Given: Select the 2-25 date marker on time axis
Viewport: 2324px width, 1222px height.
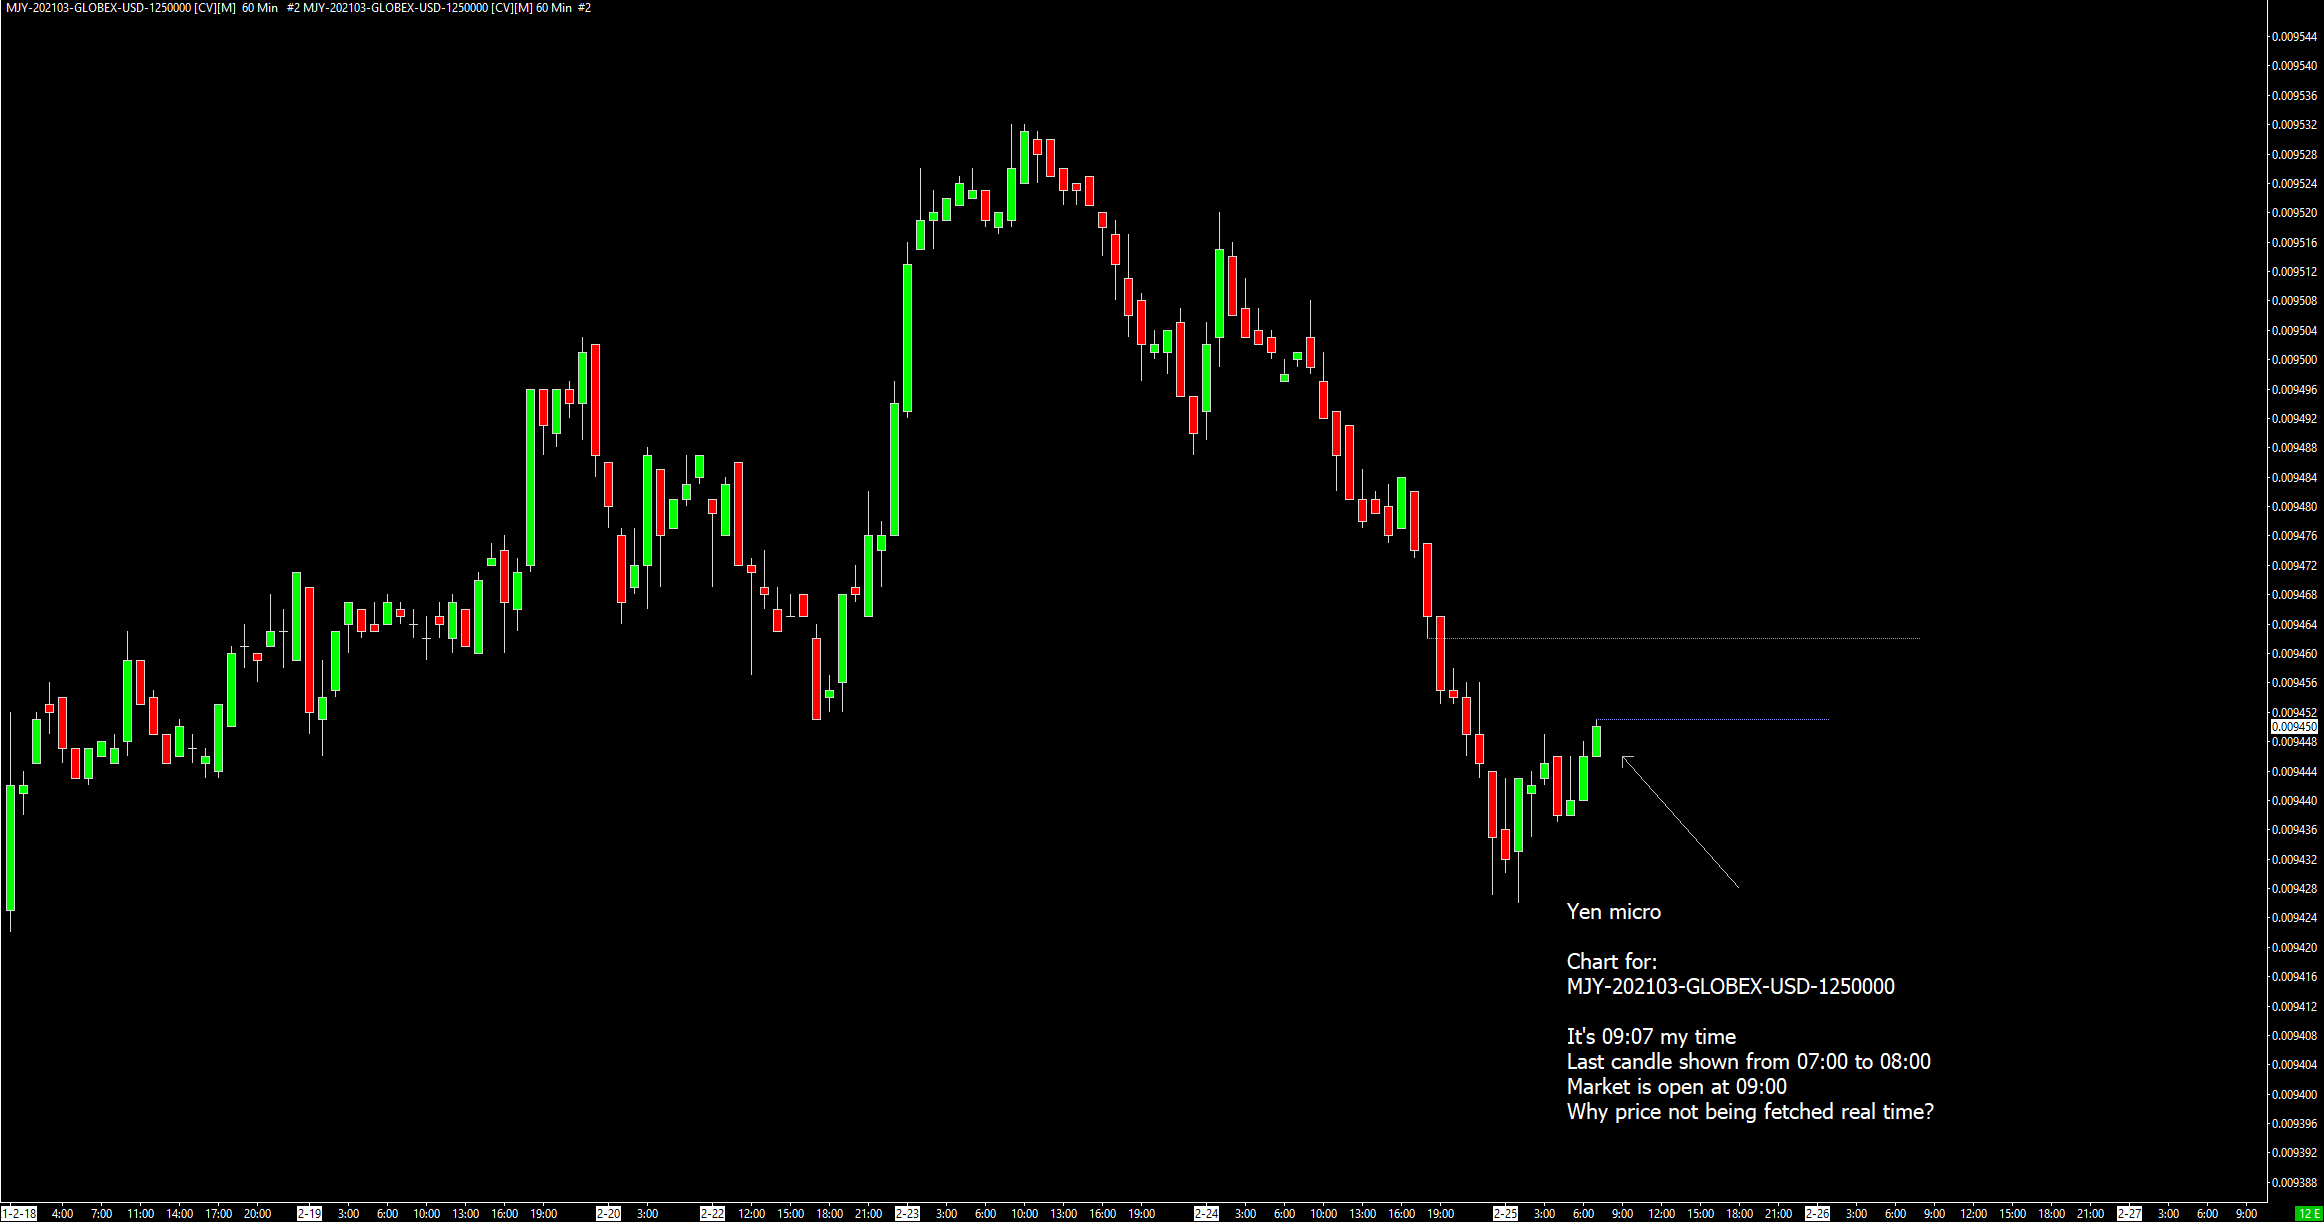Looking at the screenshot, I should (1505, 1214).
